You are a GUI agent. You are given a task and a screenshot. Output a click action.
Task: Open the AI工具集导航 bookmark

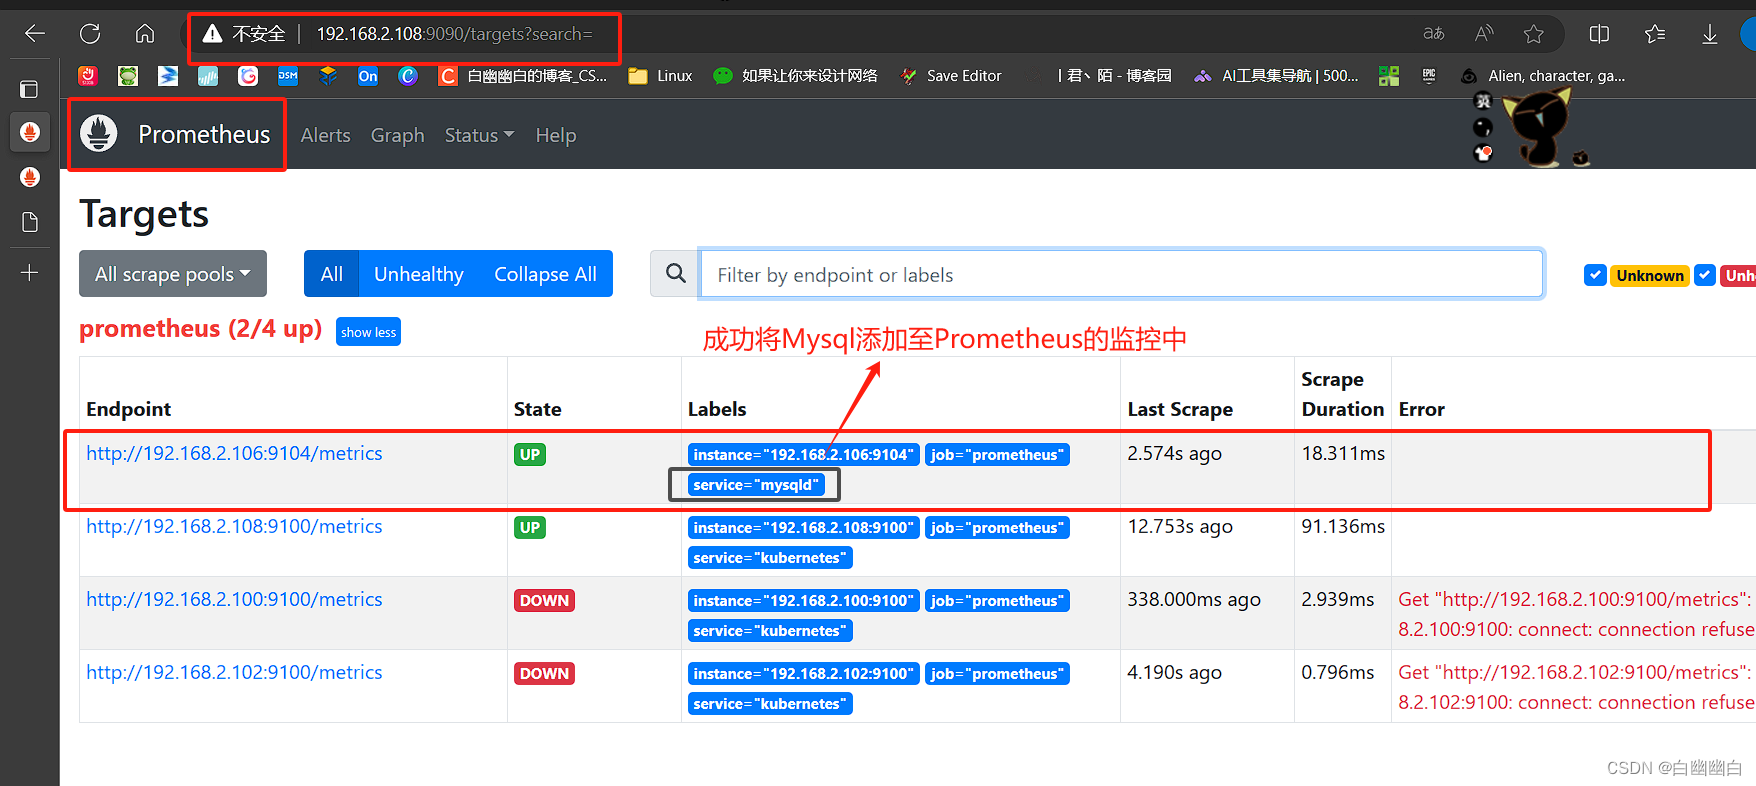click(x=1276, y=76)
